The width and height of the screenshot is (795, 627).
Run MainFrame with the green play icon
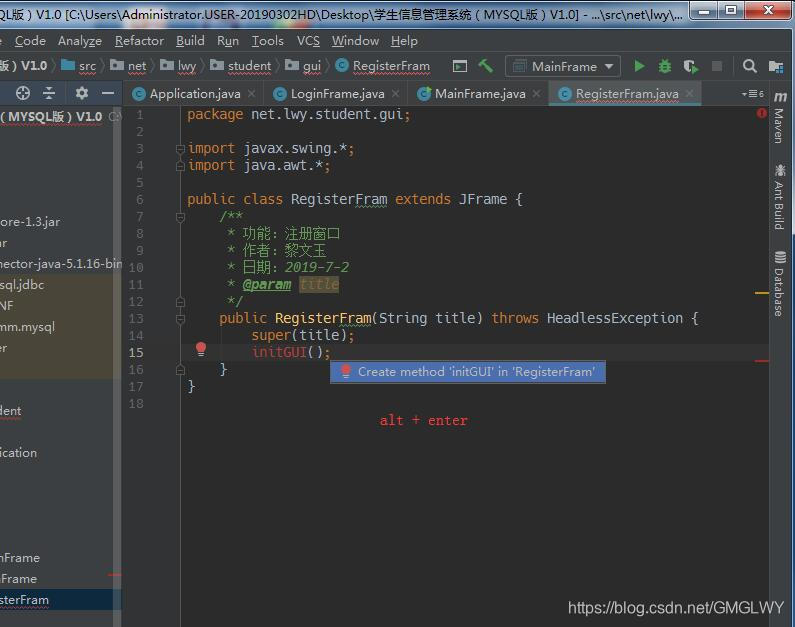click(x=639, y=66)
